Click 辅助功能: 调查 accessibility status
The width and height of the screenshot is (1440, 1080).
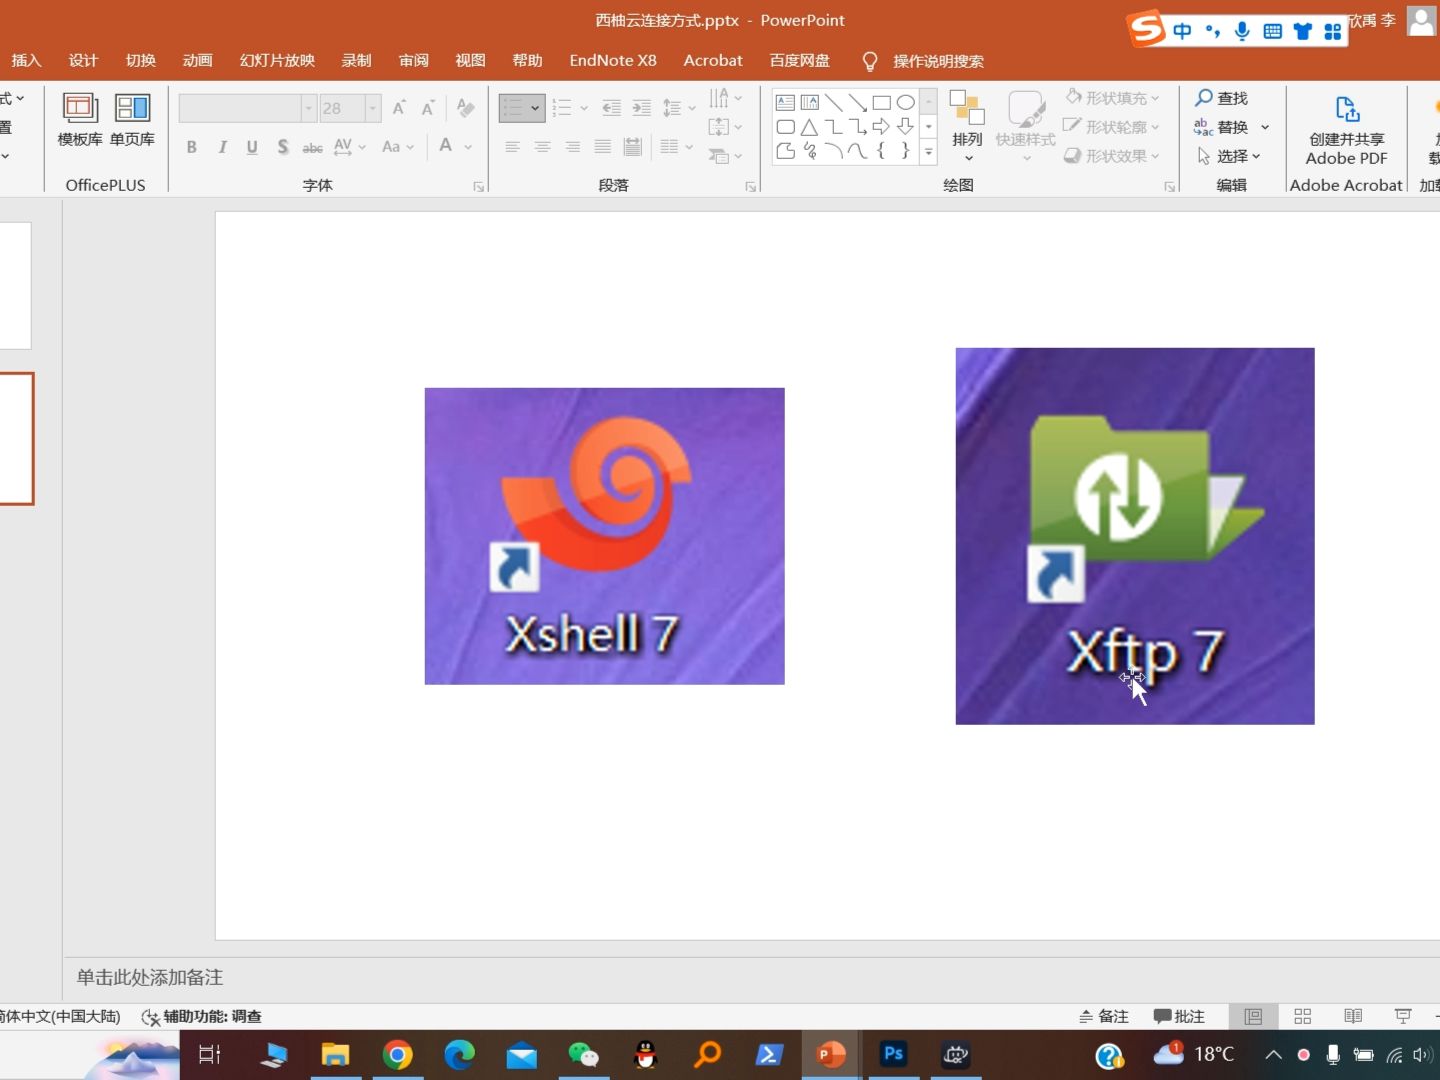(x=202, y=1016)
